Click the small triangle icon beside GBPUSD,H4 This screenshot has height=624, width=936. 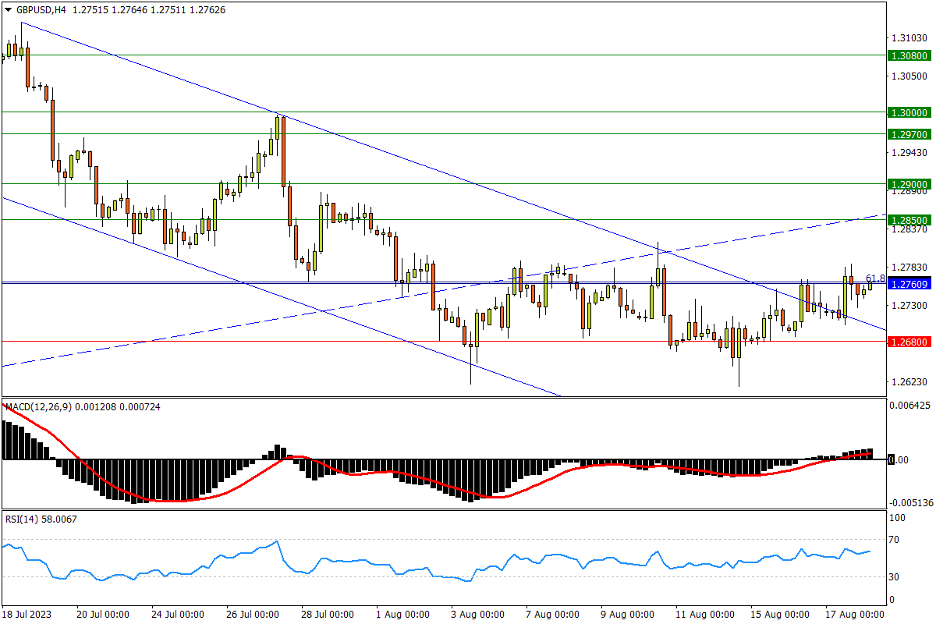[8, 10]
